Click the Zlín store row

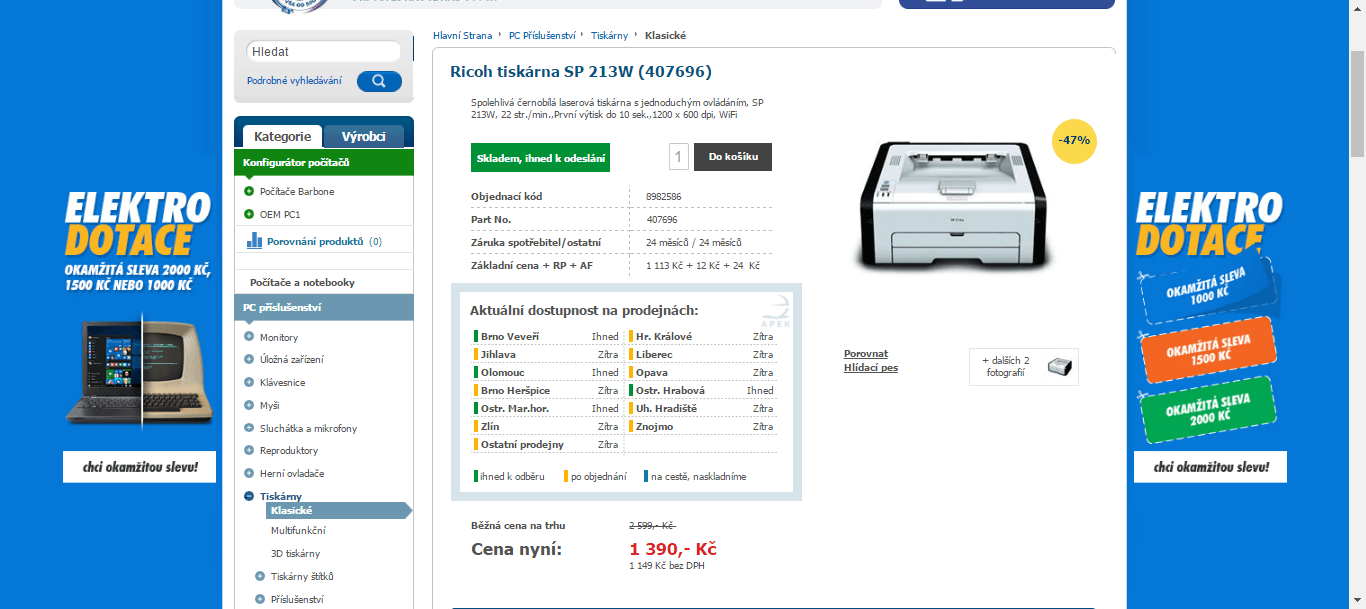pyautogui.click(x=546, y=426)
